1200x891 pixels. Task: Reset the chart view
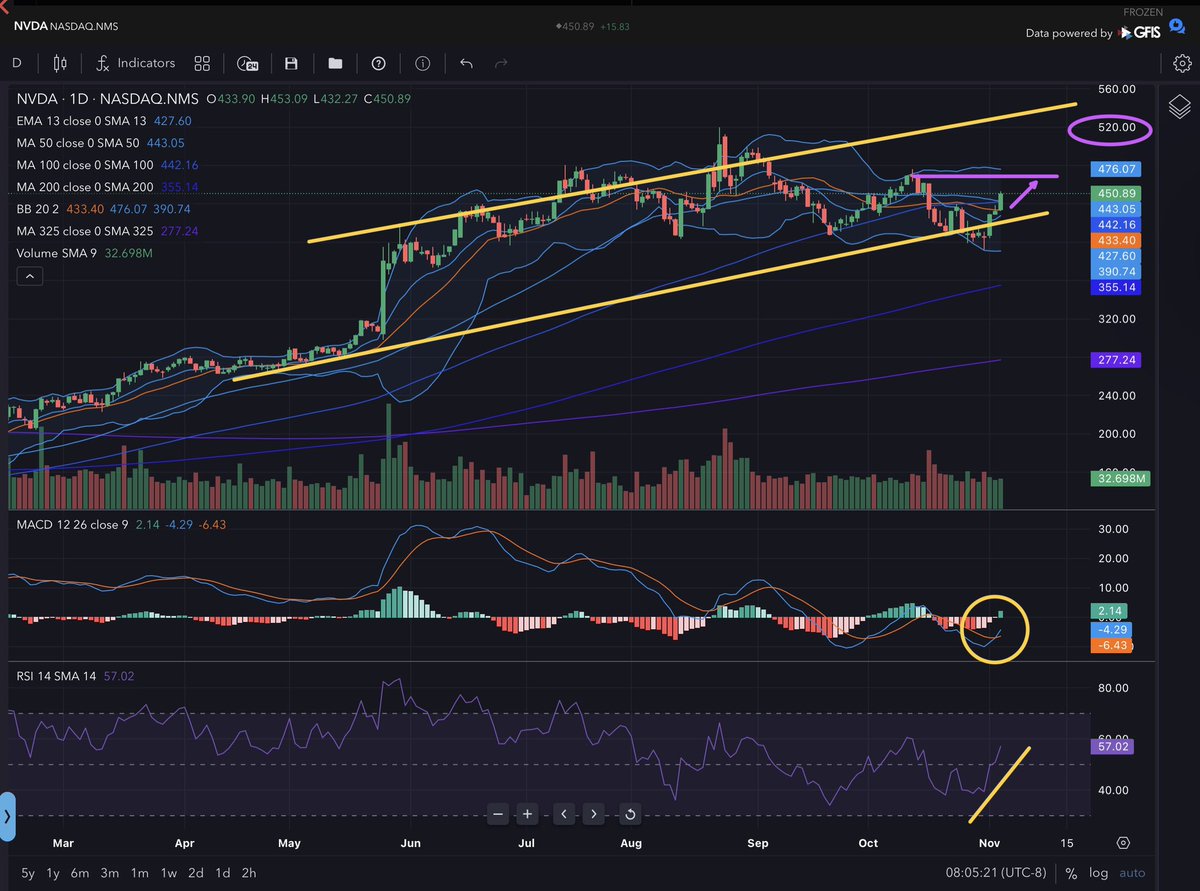coord(630,813)
